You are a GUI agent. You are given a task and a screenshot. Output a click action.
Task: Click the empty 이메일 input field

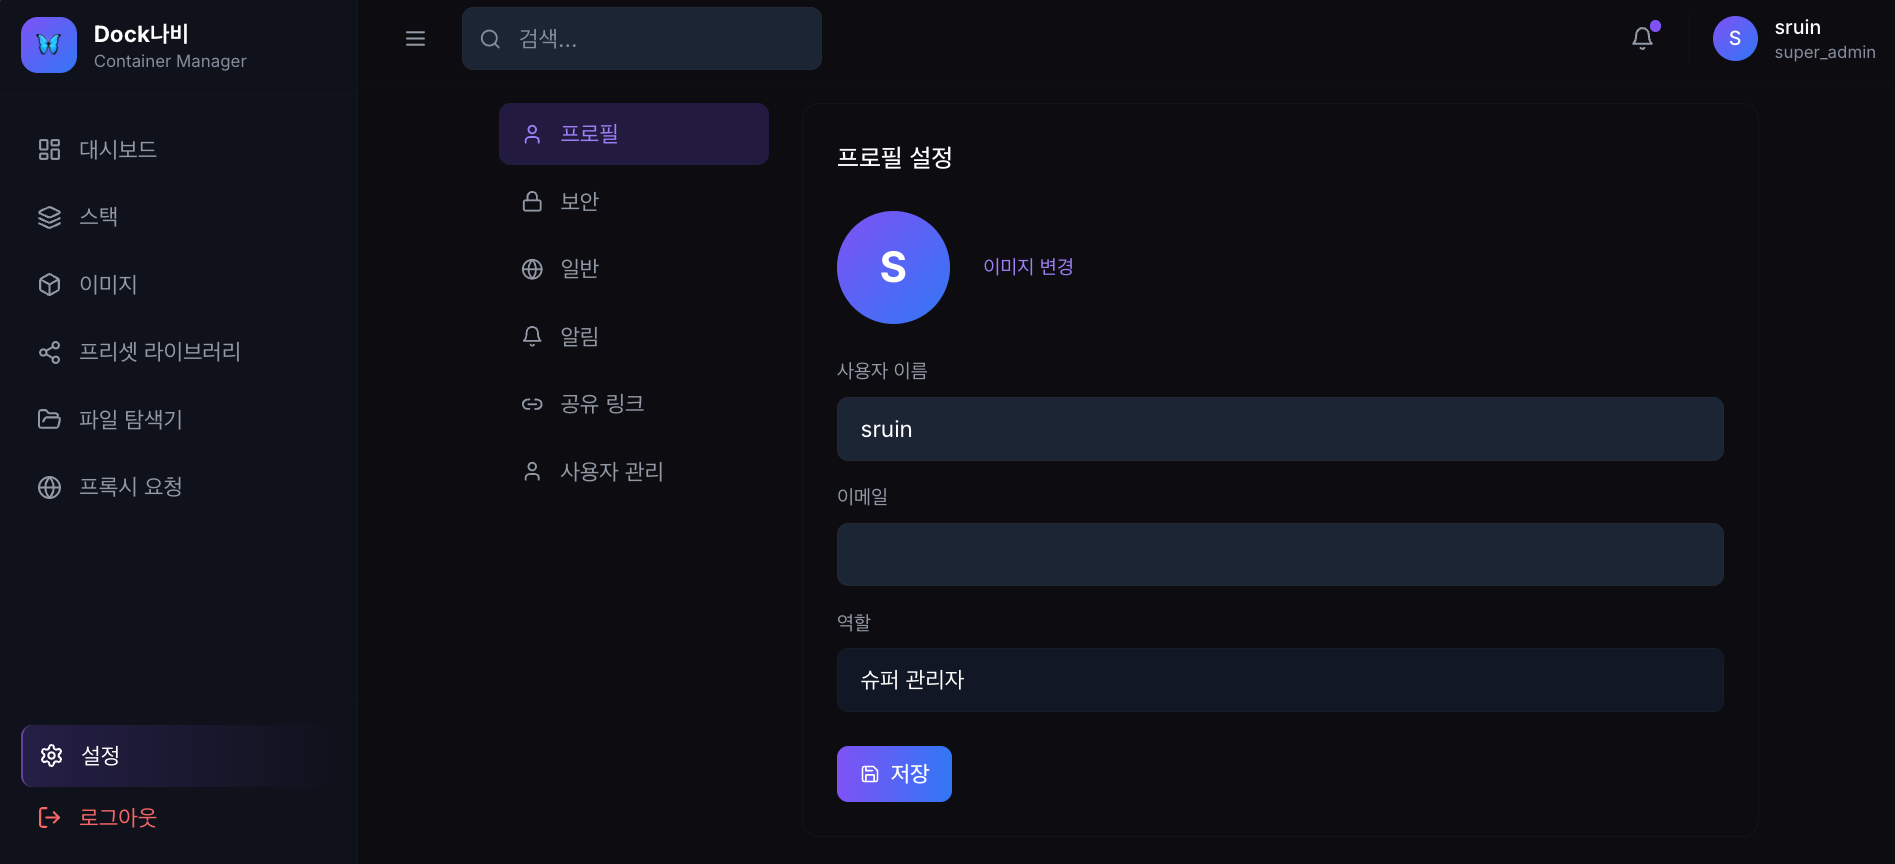[1280, 554]
